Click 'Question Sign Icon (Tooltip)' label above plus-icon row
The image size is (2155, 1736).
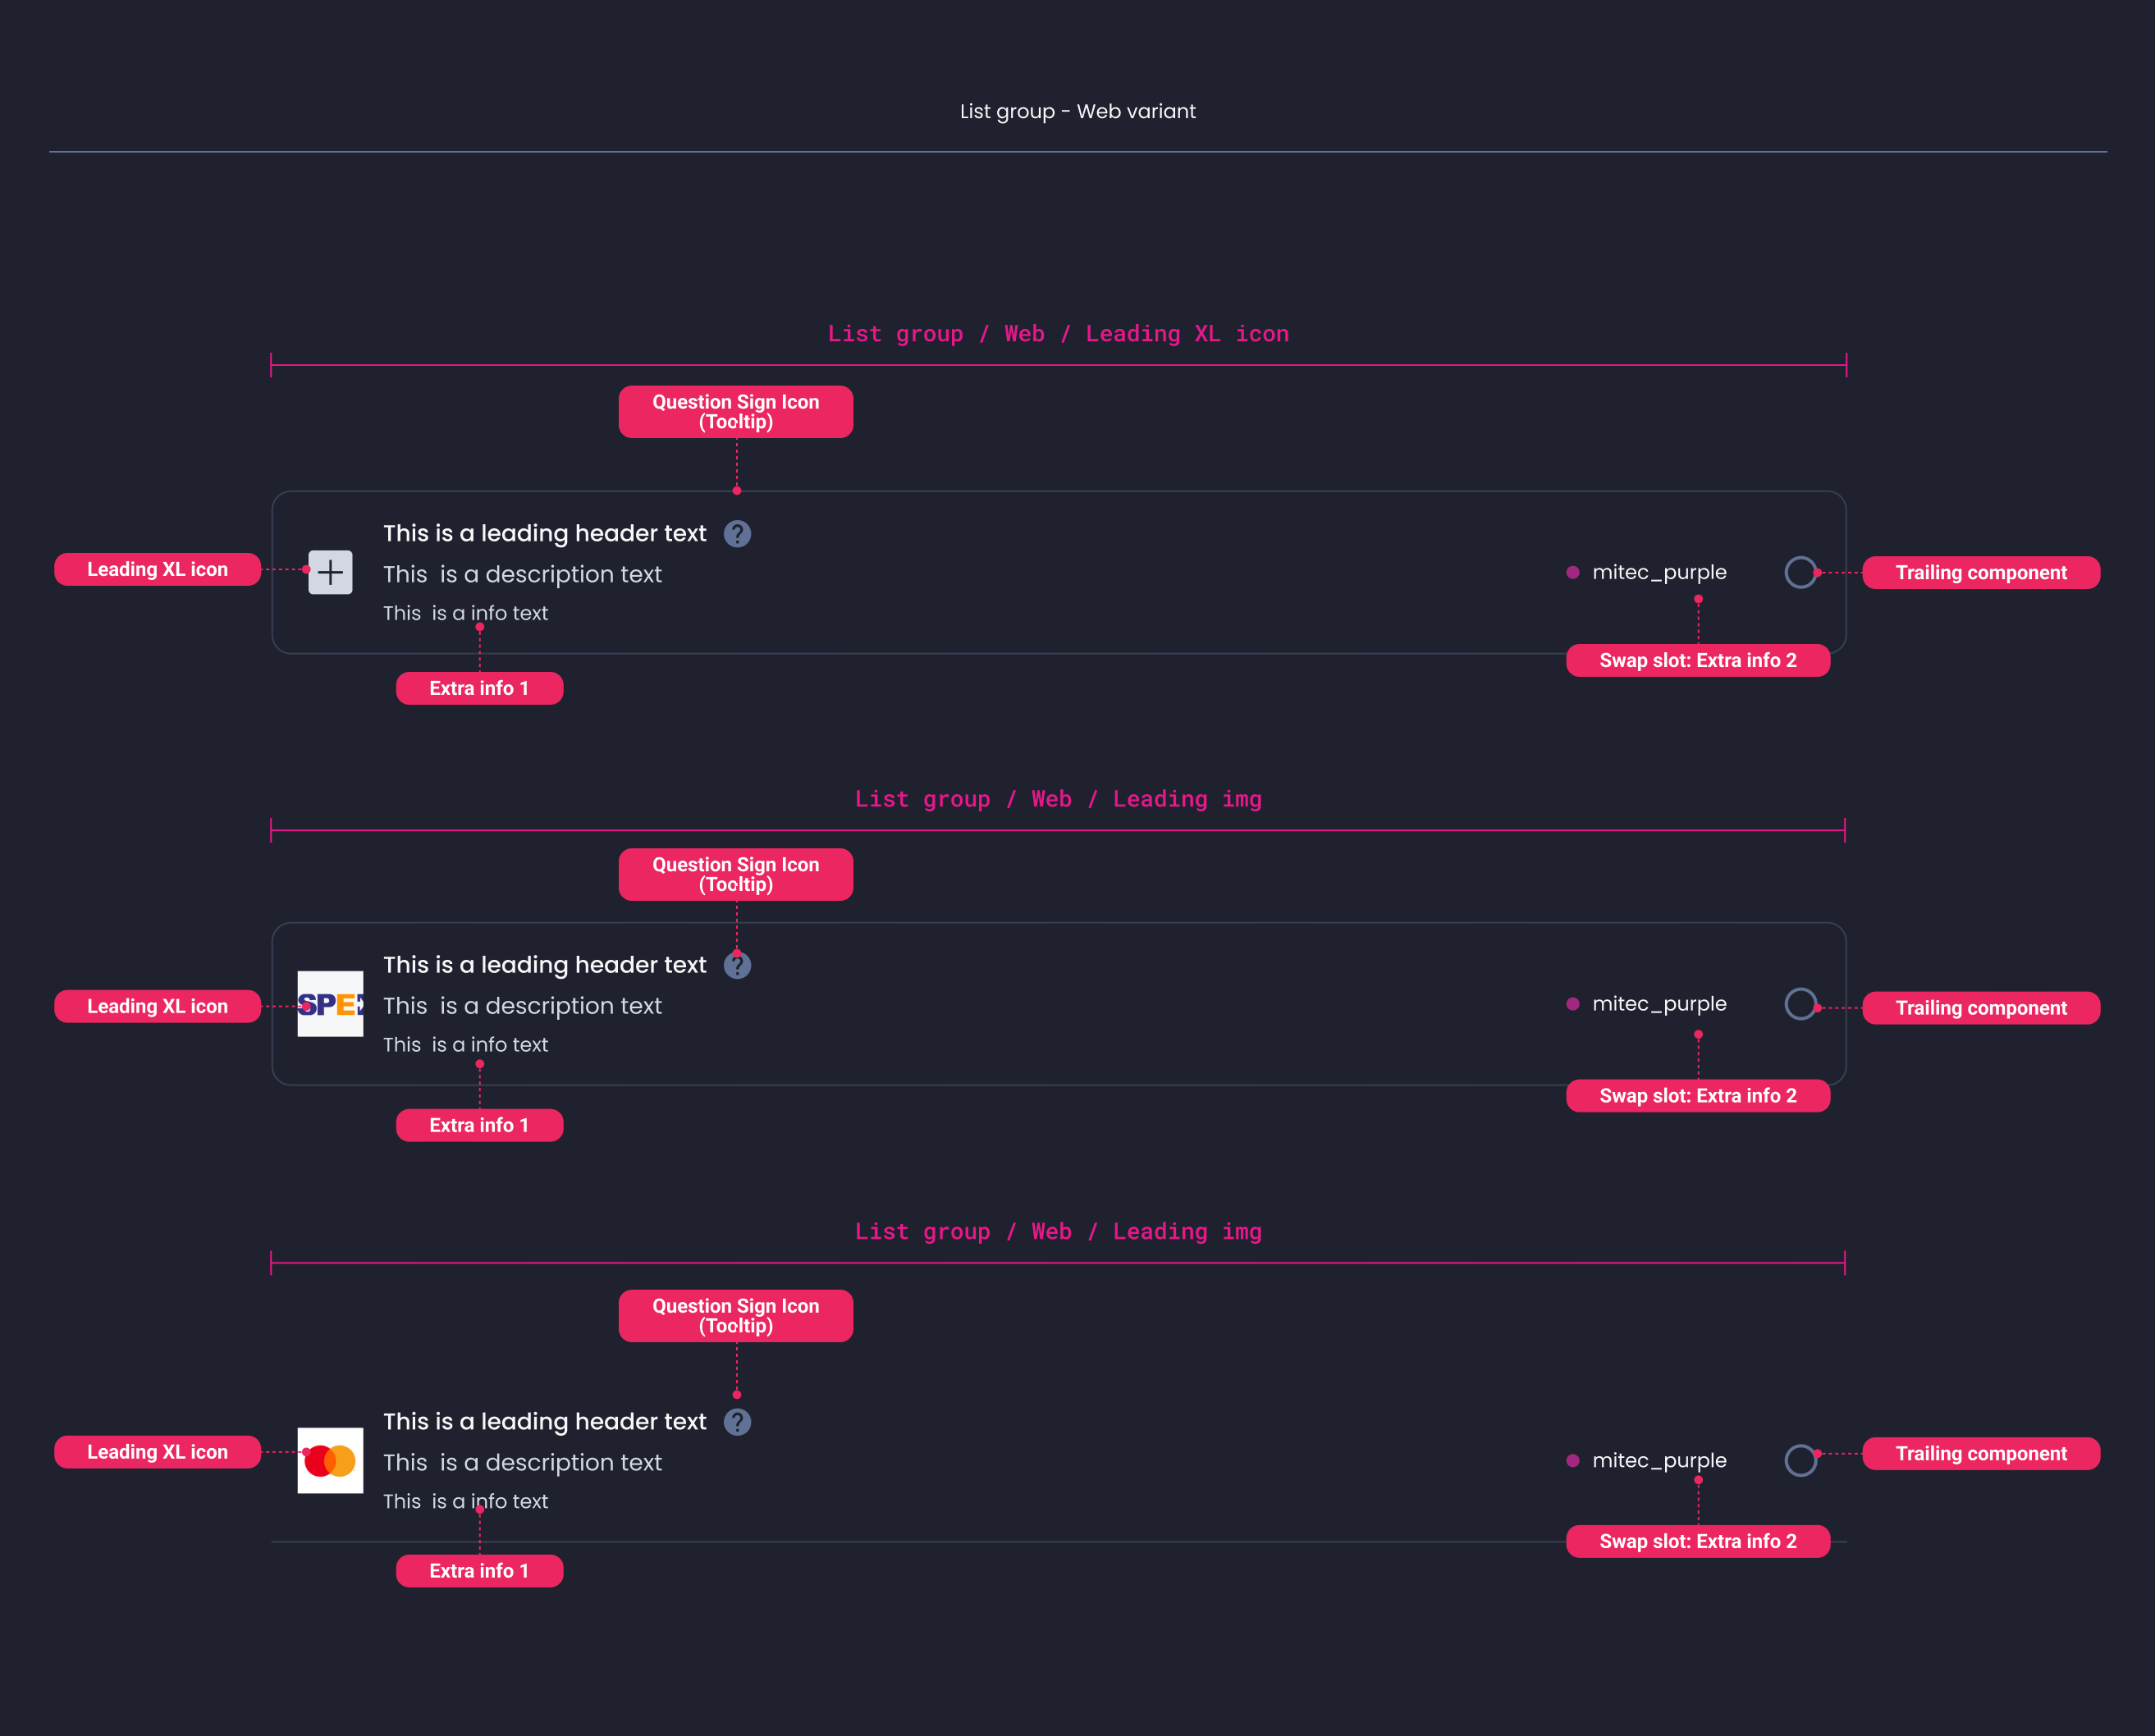736,412
